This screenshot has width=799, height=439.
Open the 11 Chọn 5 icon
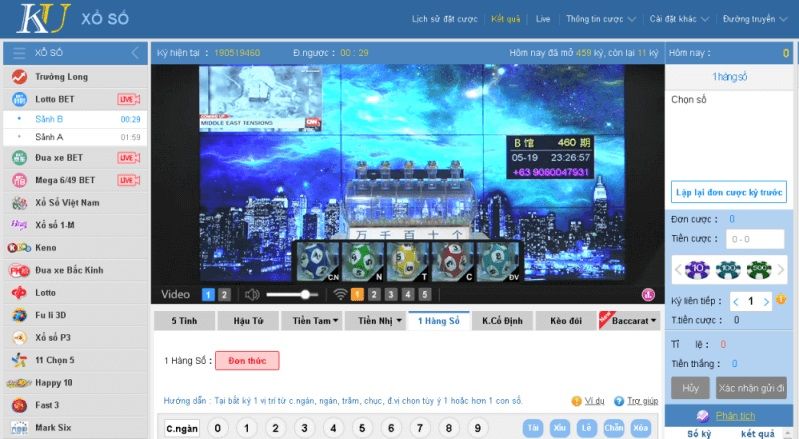tap(19, 360)
